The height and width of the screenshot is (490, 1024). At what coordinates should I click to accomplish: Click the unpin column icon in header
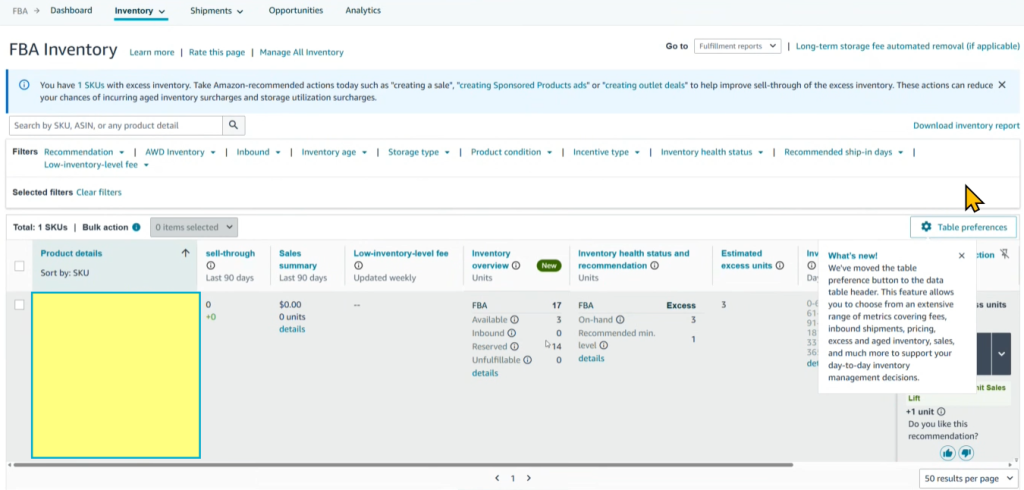click(1003, 254)
